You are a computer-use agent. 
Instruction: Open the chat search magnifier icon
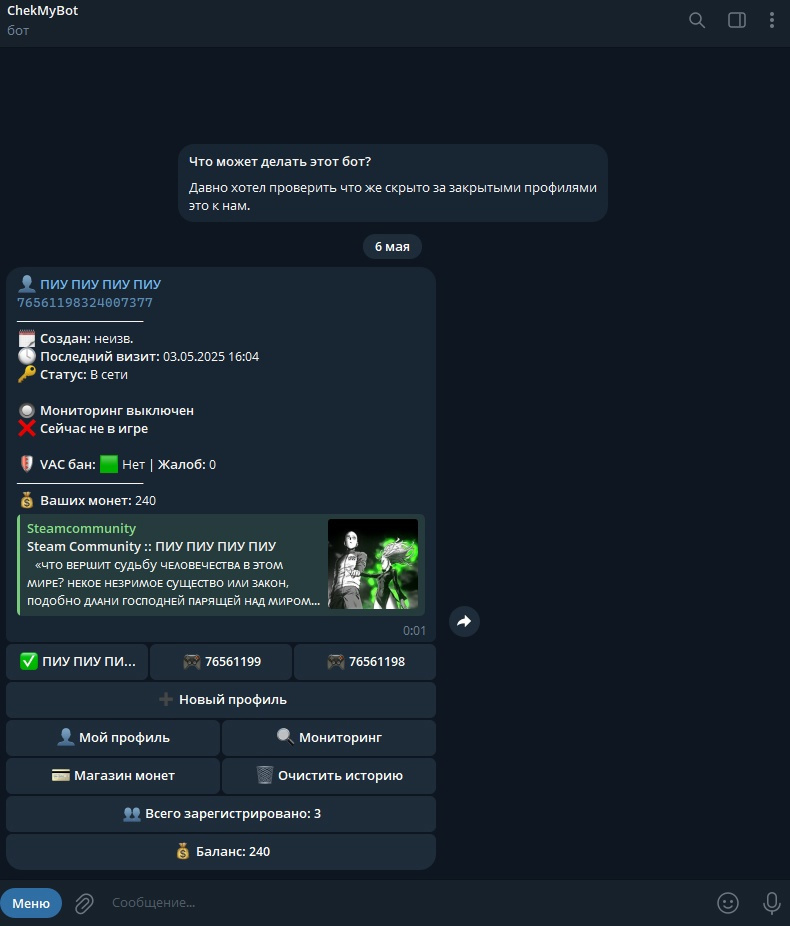(697, 21)
